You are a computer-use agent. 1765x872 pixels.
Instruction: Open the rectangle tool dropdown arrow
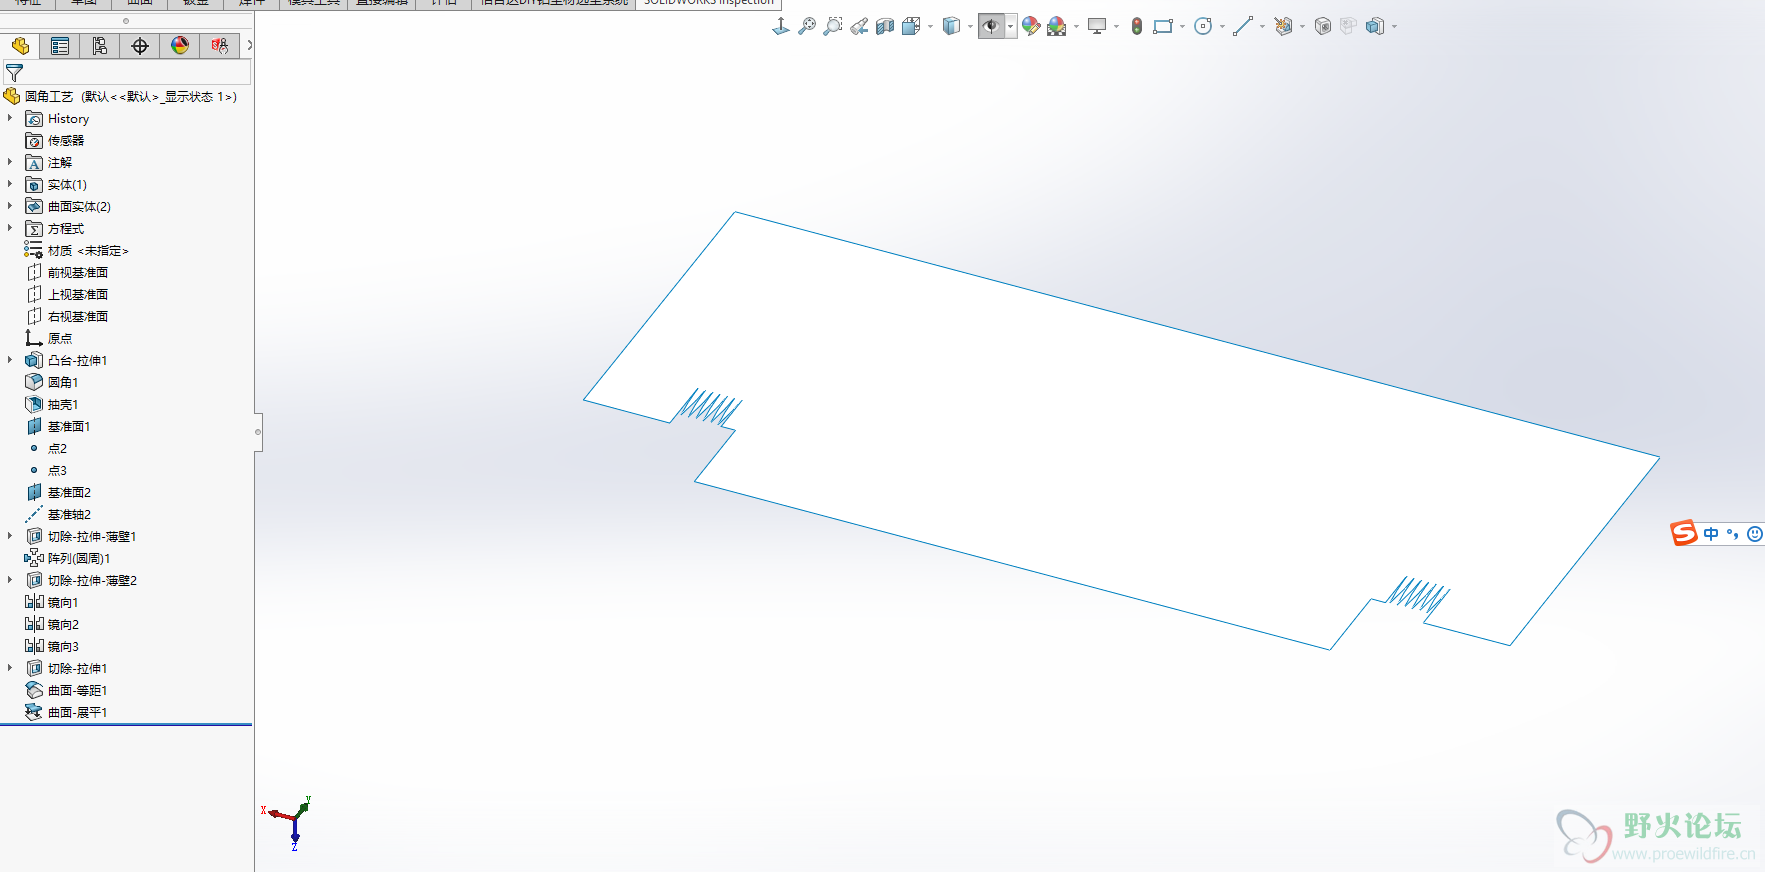pos(1182,27)
